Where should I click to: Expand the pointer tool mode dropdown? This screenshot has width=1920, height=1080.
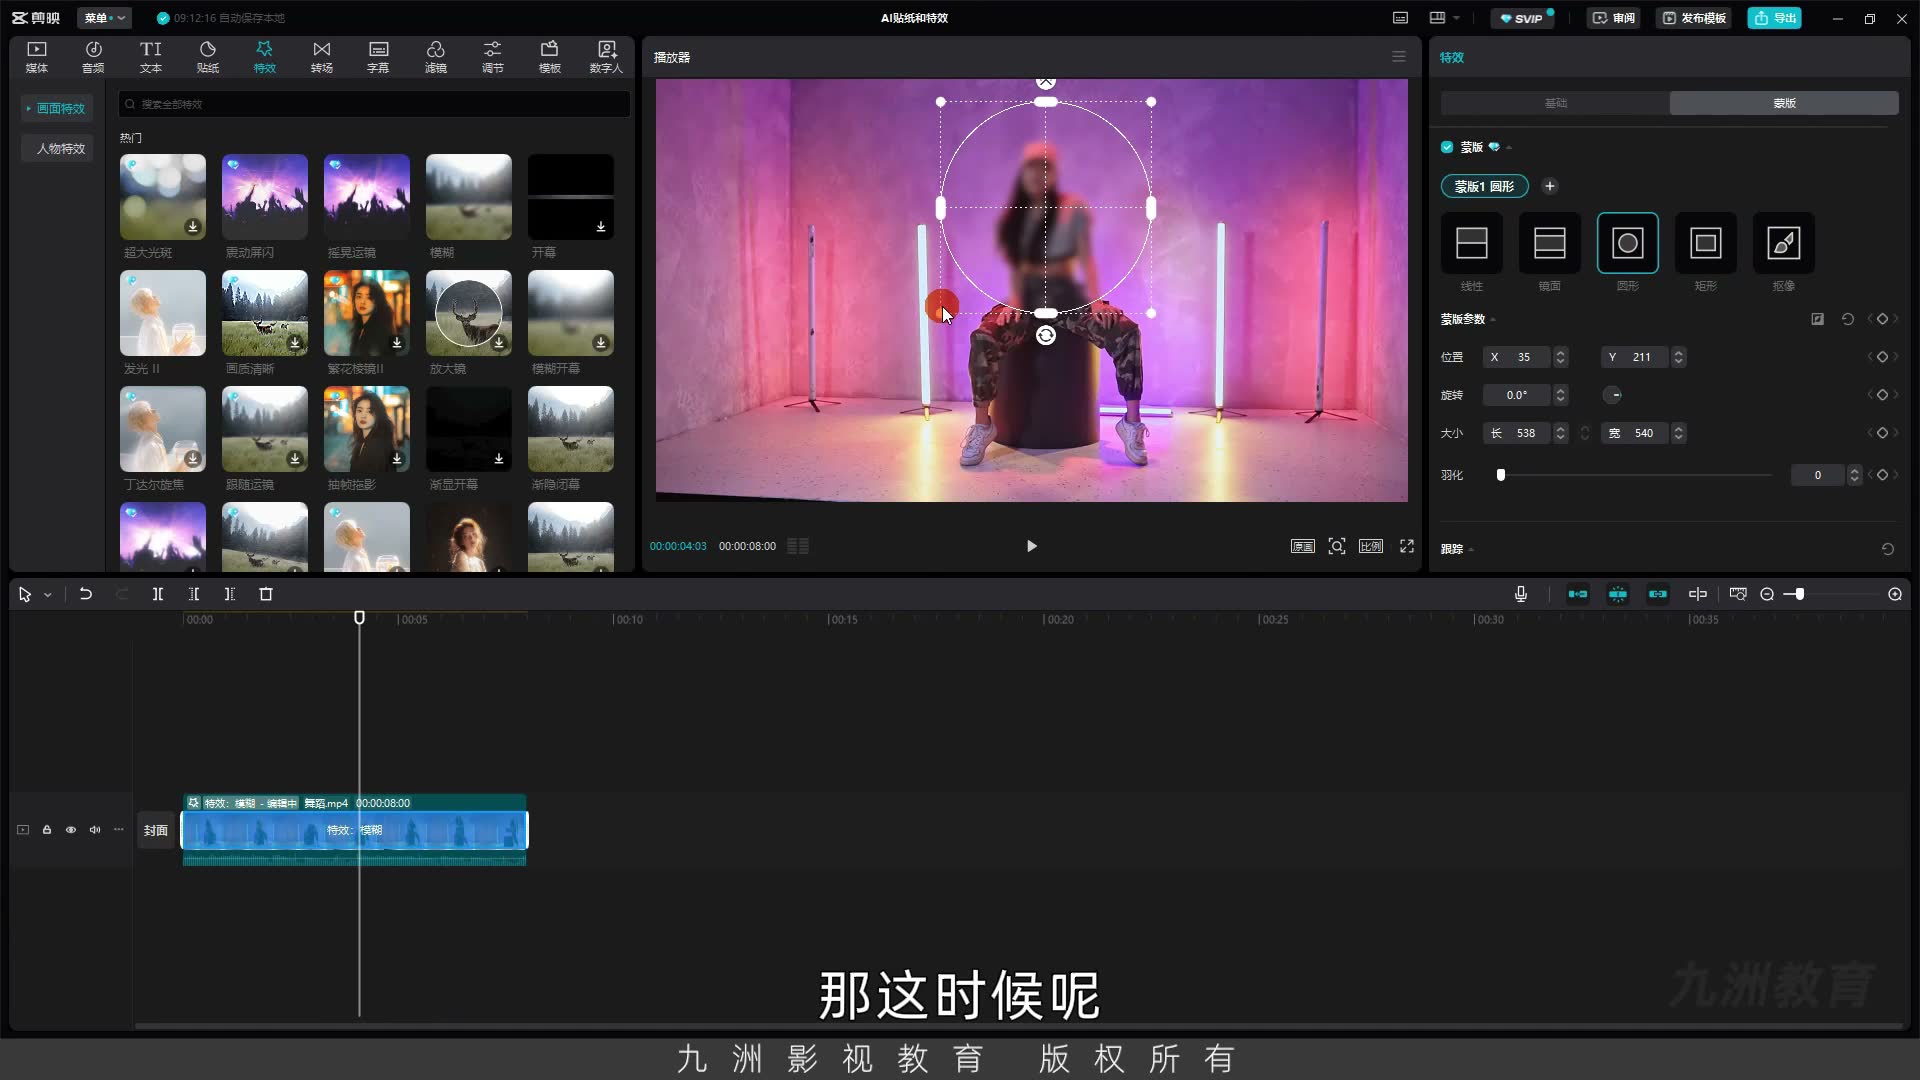coord(47,595)
